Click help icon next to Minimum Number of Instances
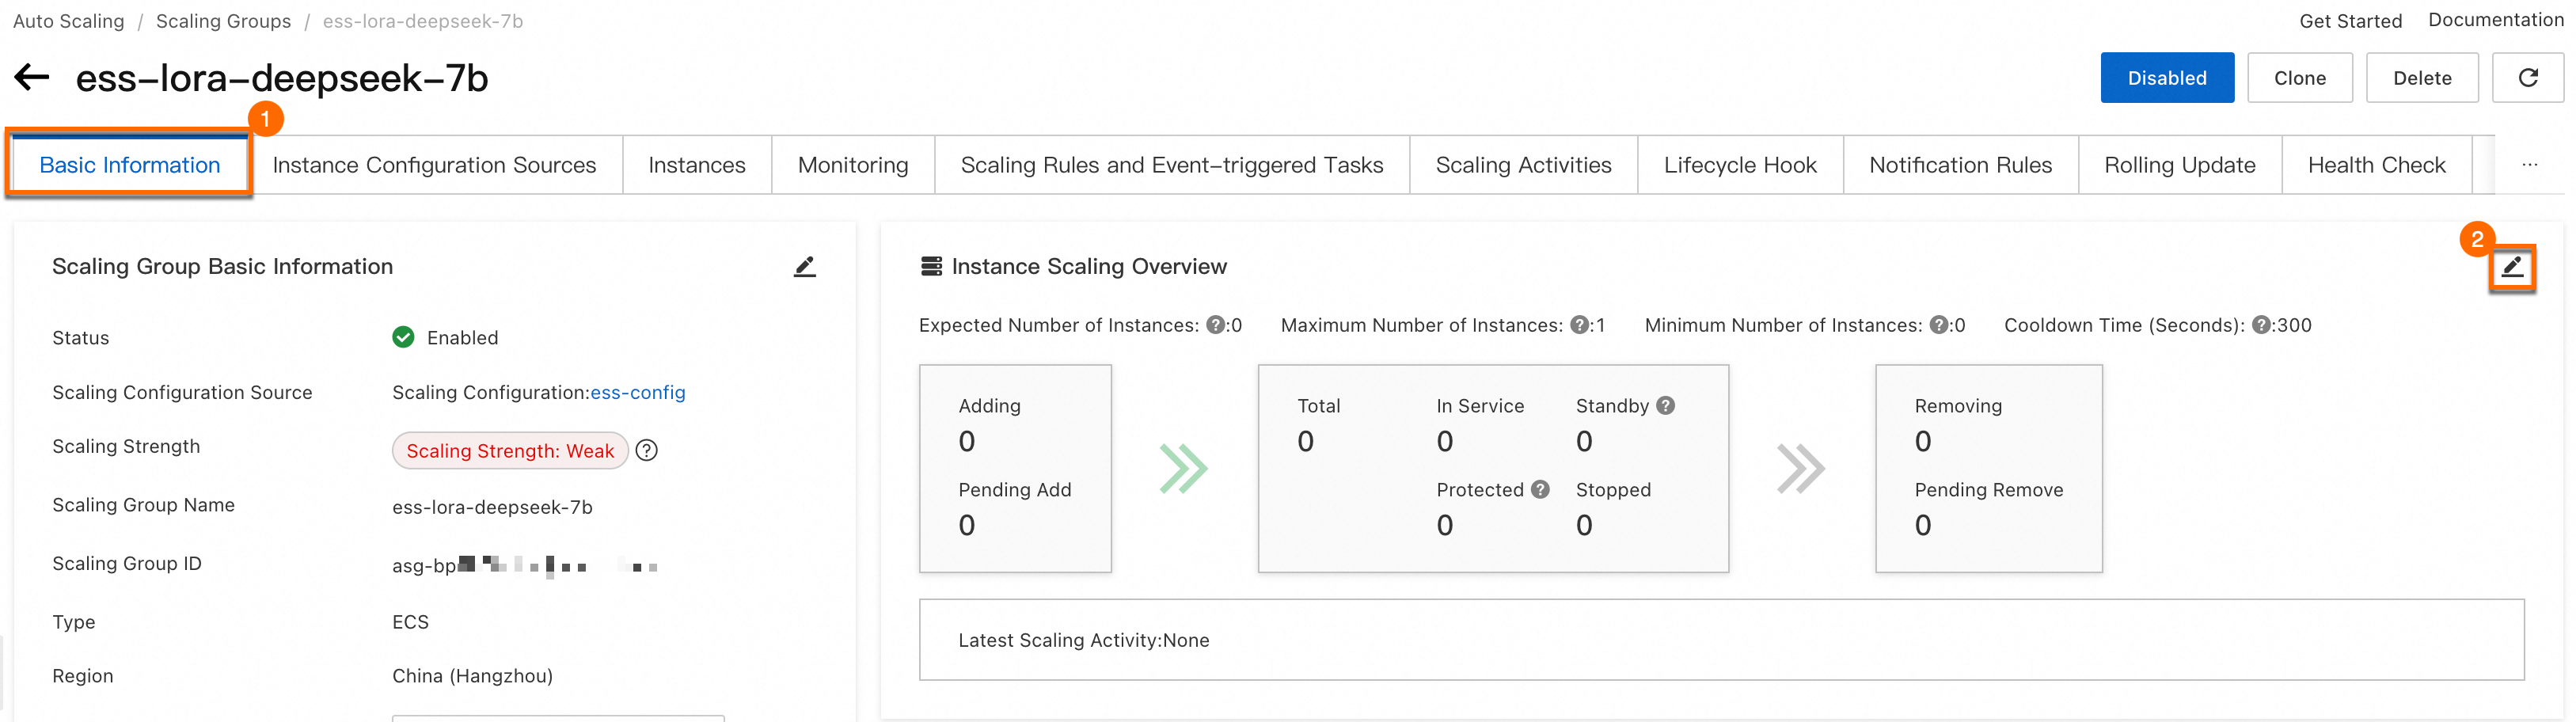Viewport: 2576px width, 722px height. tap(1939, 325)
